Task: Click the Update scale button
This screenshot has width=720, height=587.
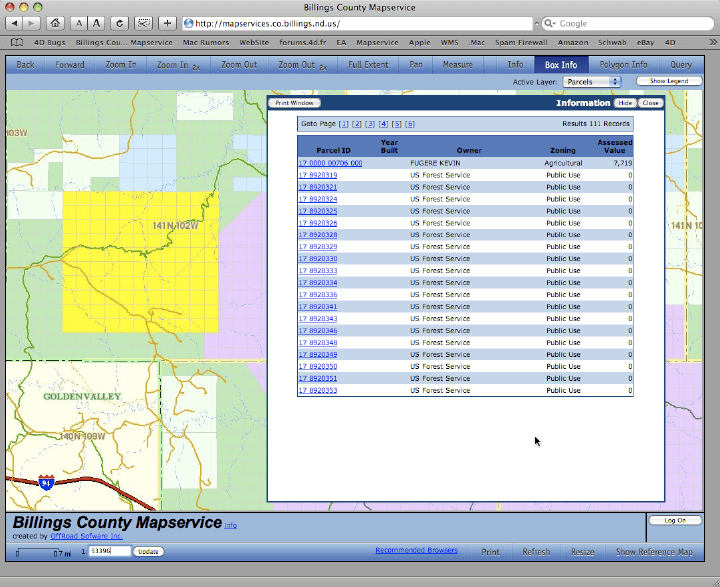Action: pos(148,552)
